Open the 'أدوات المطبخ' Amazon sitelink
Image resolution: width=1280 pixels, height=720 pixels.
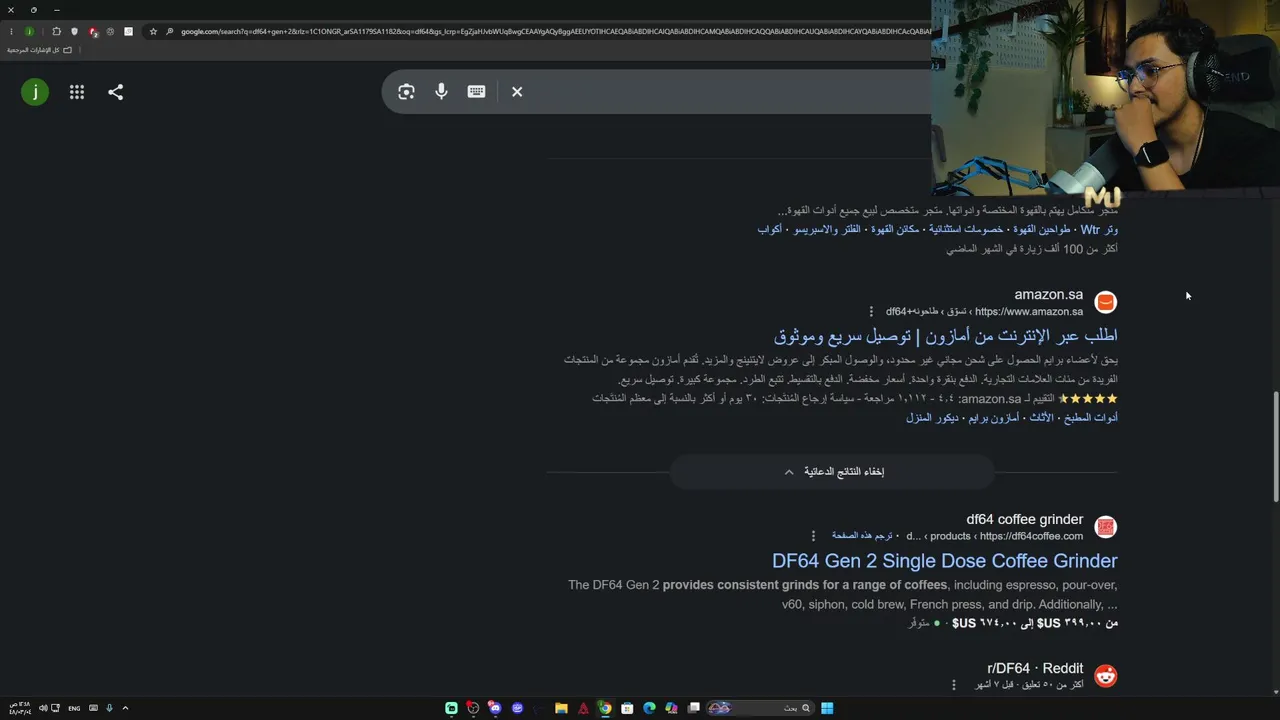[x=1093, y=418]
